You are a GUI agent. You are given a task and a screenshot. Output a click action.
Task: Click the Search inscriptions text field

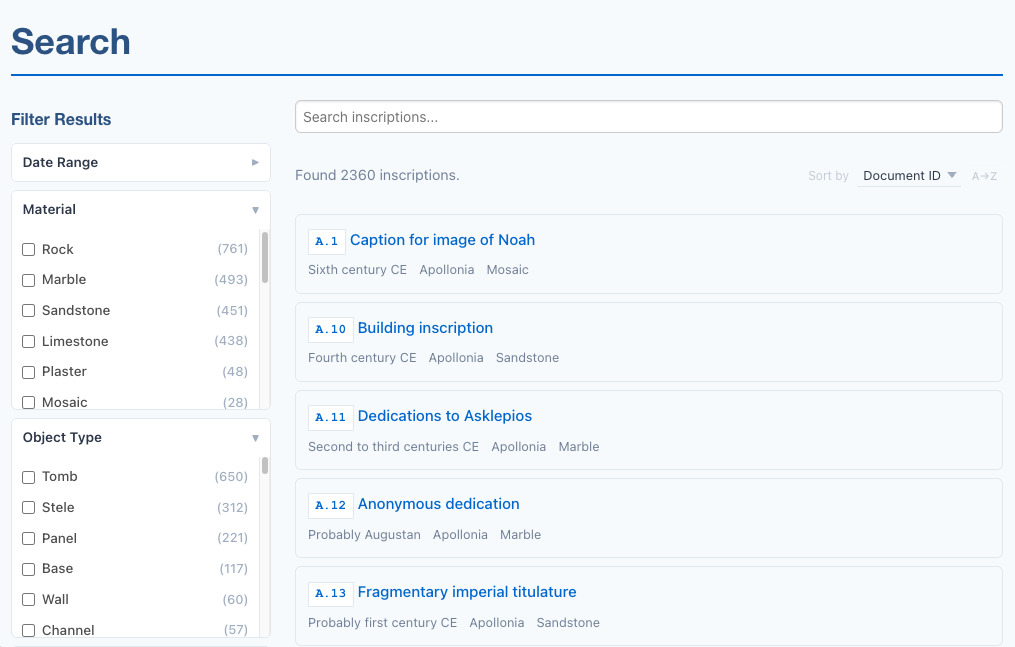(648, 117)
